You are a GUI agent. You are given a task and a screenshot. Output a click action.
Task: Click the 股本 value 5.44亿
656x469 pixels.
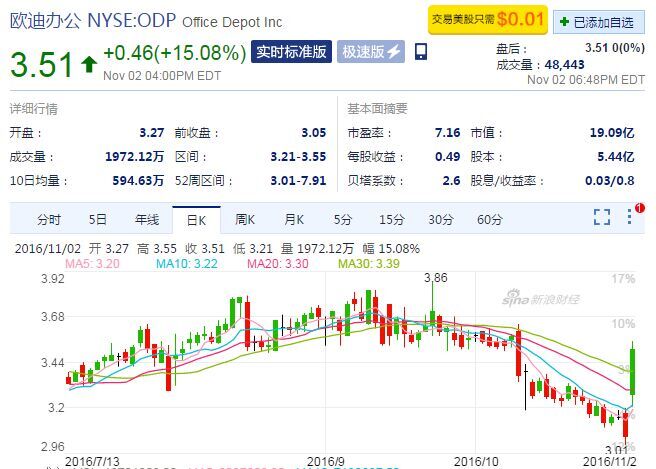click(x=615, y=156)
